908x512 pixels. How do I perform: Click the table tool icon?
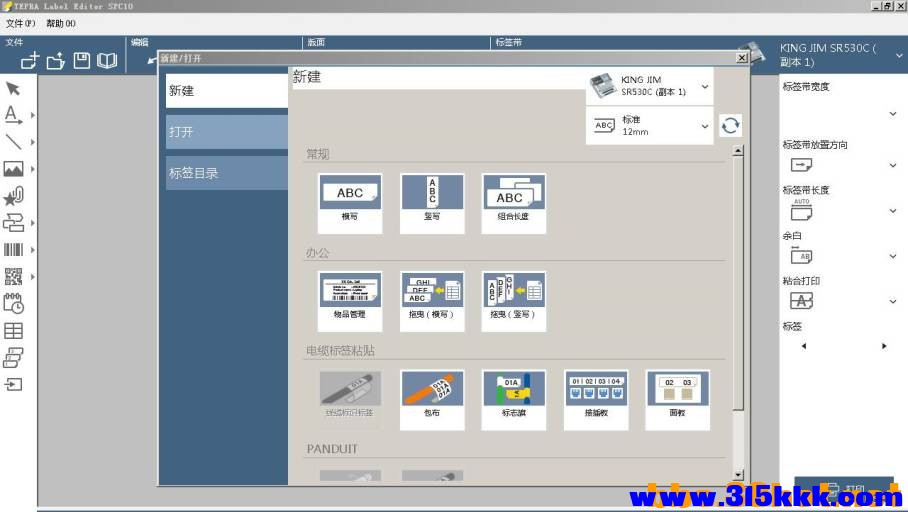(13, 330)
